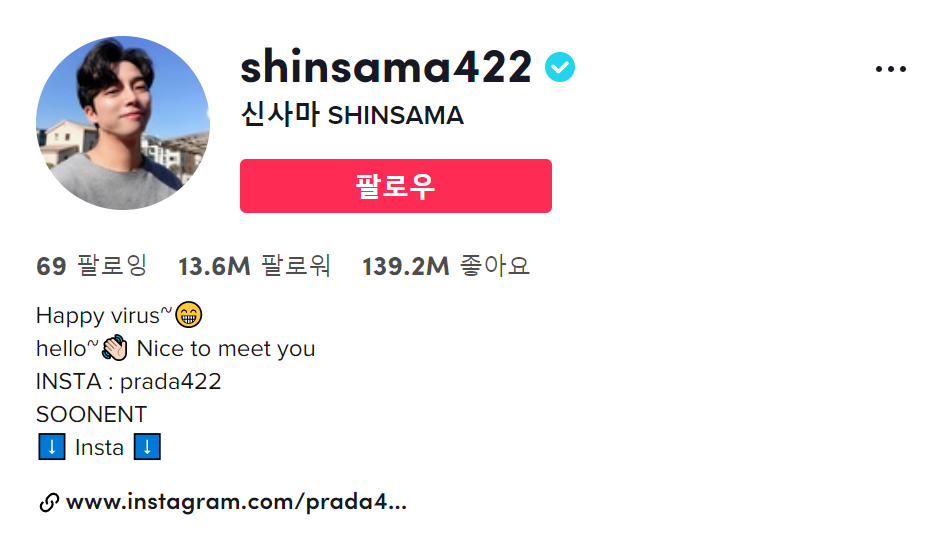
Task: Click the waving hand emoji
Action: 115,349
